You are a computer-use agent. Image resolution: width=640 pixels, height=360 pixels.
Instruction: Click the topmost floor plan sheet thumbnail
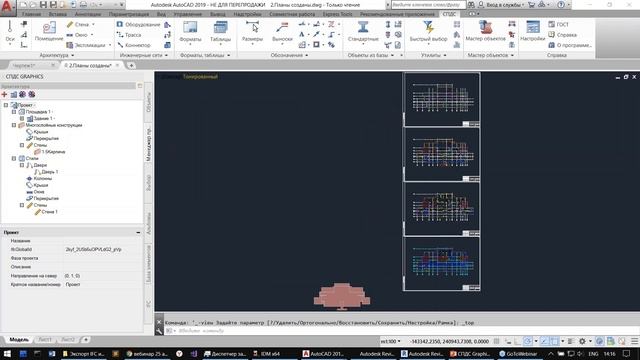pyautogui.click(x=442, y=99)
